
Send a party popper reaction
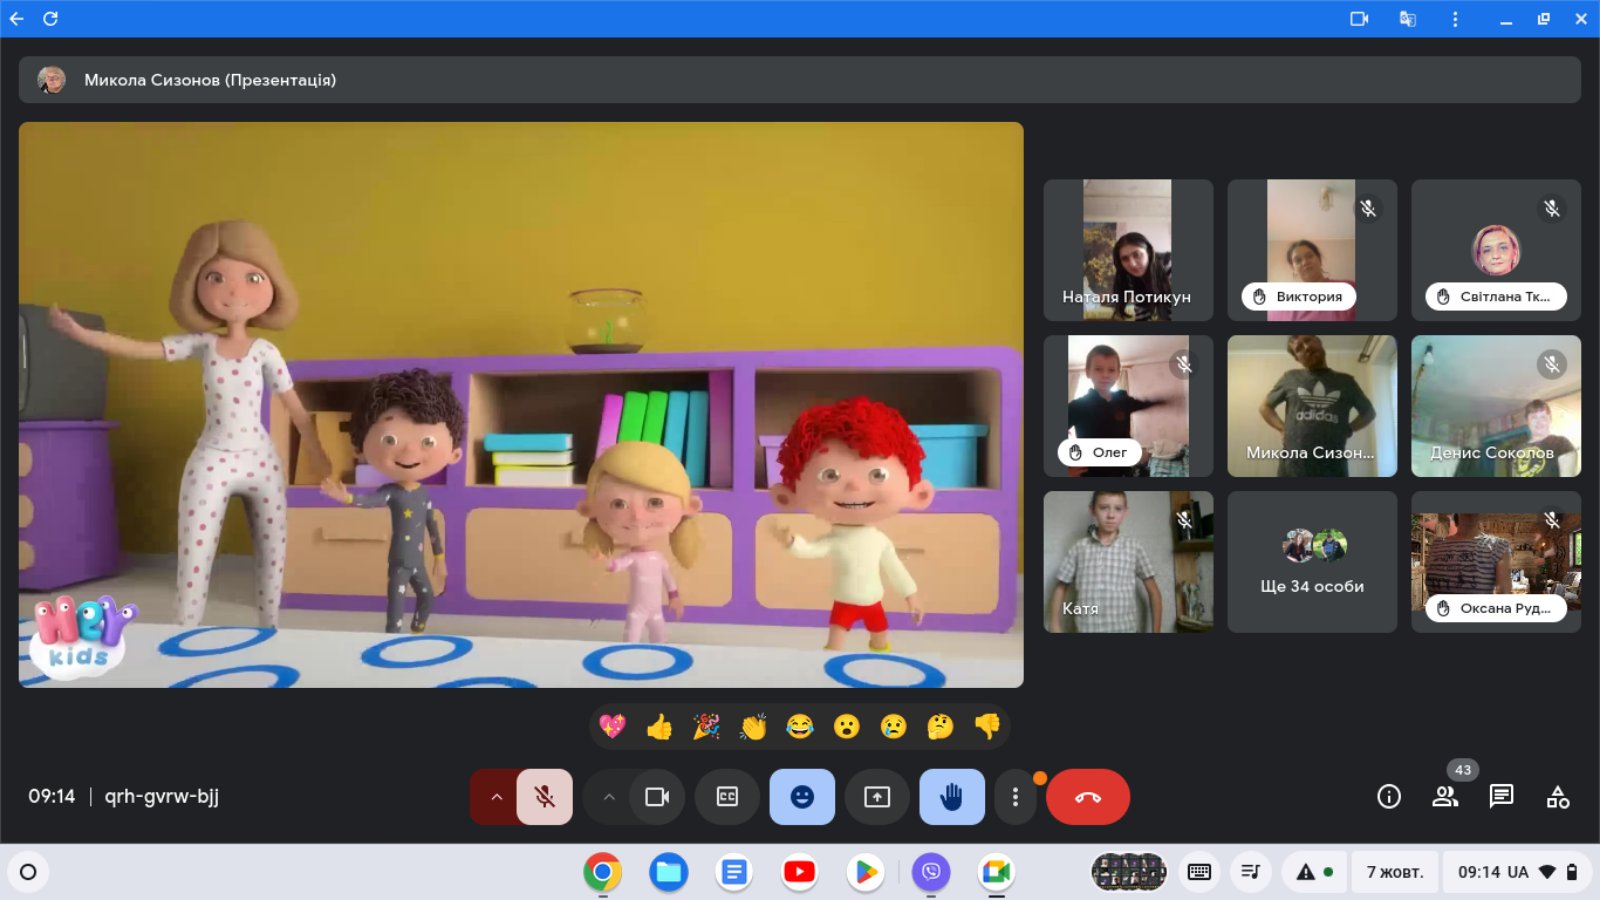click(x=706, y=726)
